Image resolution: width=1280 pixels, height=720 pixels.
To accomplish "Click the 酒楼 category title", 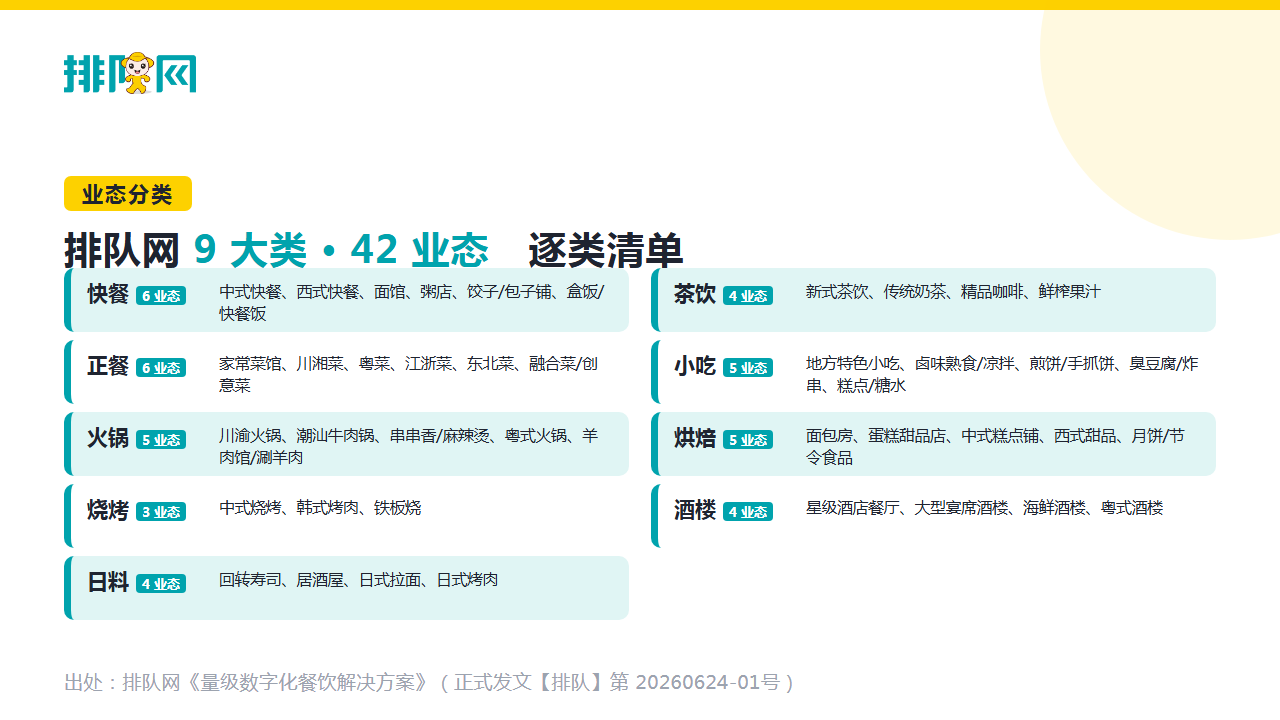I will 695,511.
